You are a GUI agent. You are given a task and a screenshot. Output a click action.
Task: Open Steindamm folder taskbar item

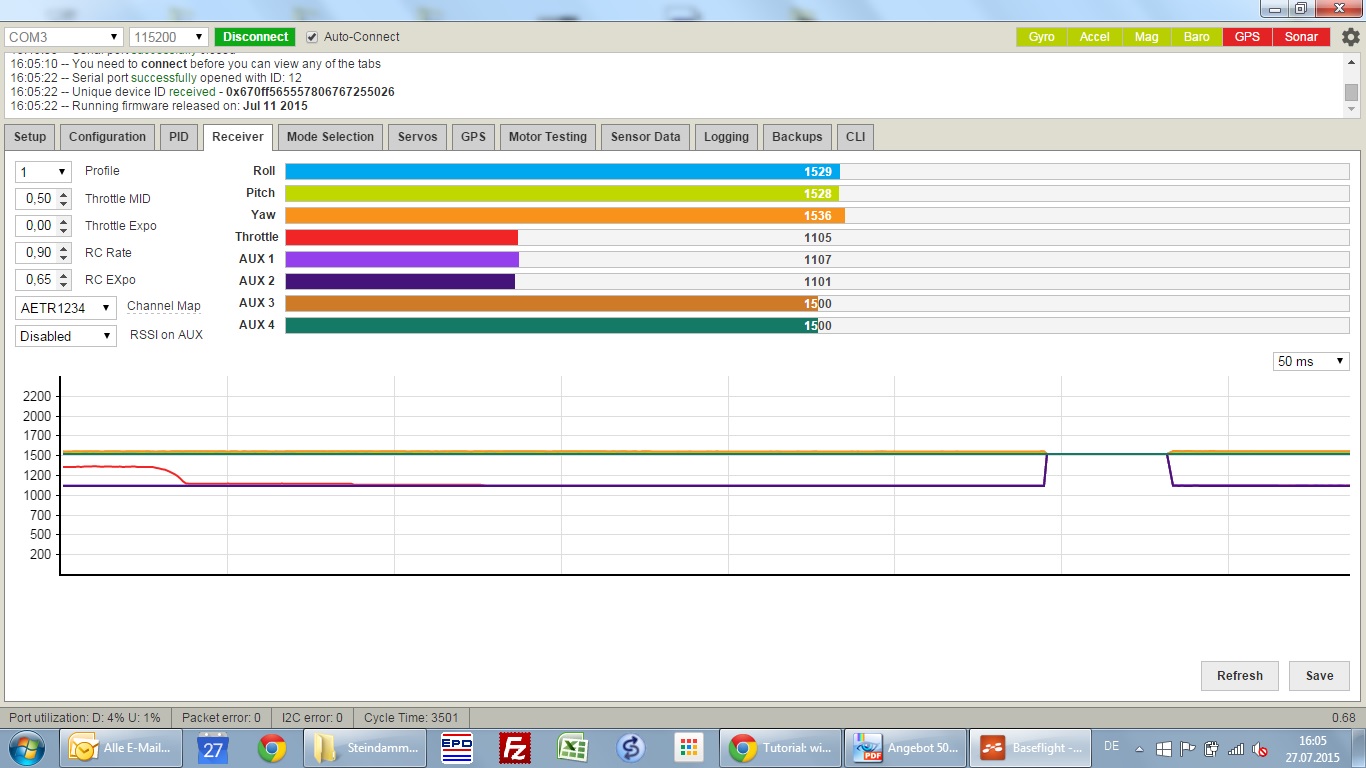[x=367, y=747]
